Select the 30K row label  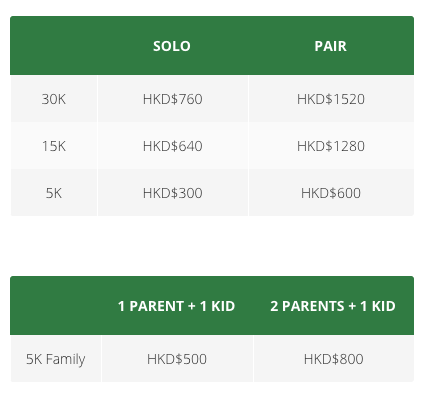54,99
